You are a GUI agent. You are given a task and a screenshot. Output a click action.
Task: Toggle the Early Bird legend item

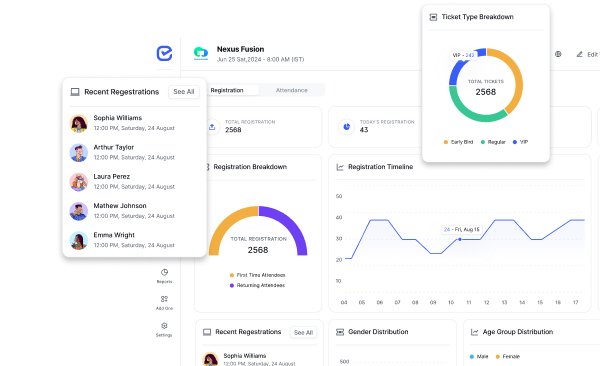point(458,142)
